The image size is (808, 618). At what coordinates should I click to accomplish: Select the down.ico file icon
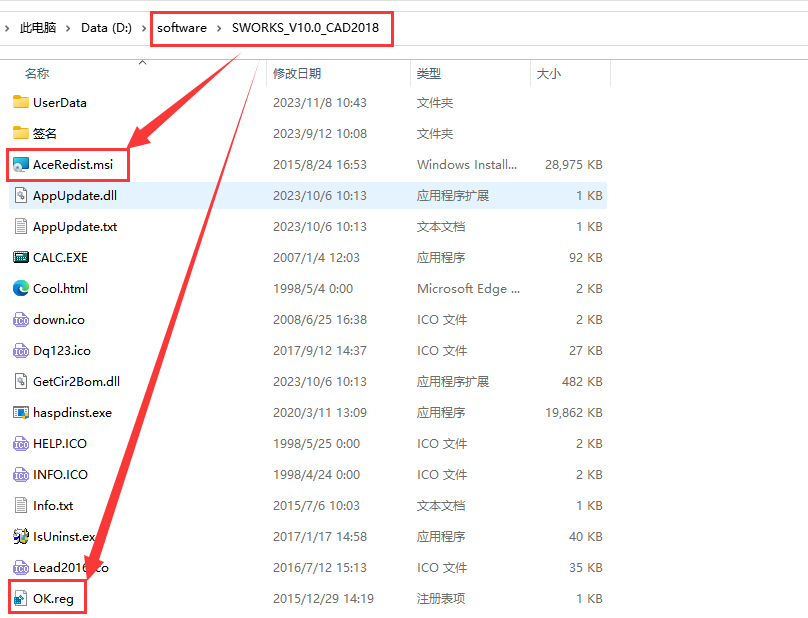tap(21, 320)
